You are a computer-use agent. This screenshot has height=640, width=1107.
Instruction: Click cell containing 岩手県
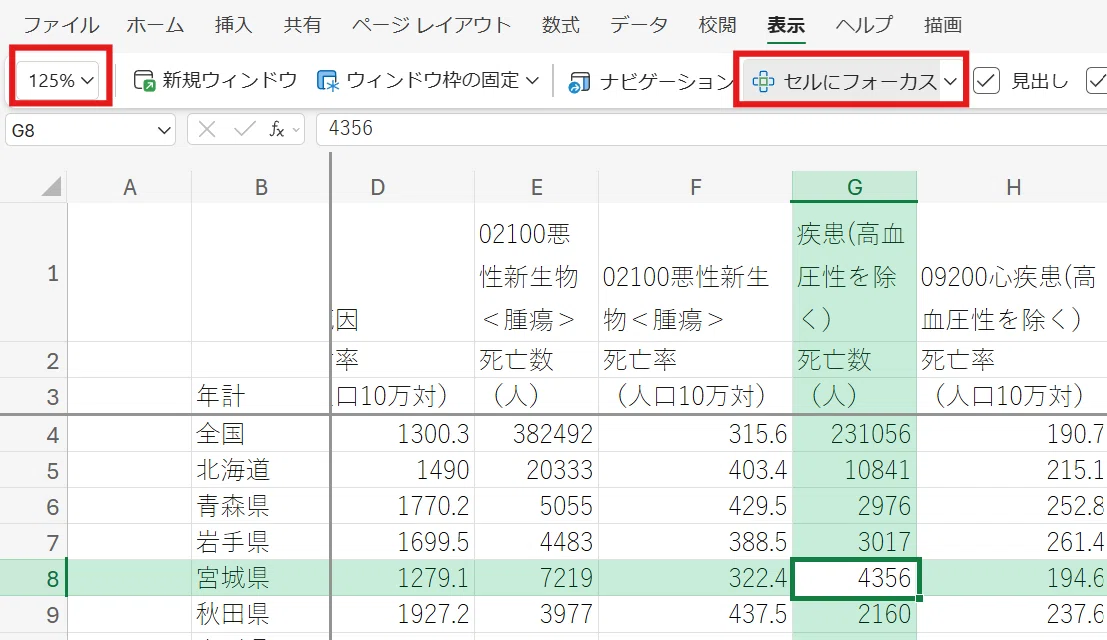click(261, 542)
